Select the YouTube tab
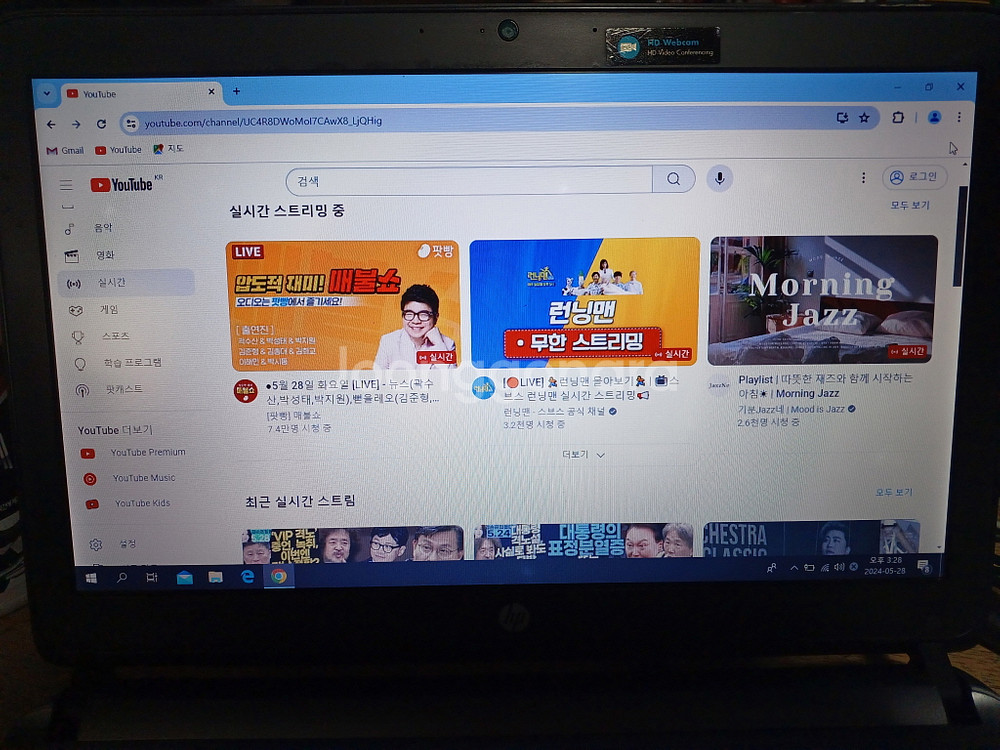Image resolution: width=1000 pixels, height=750 pixels. click(x=140, y=94)
